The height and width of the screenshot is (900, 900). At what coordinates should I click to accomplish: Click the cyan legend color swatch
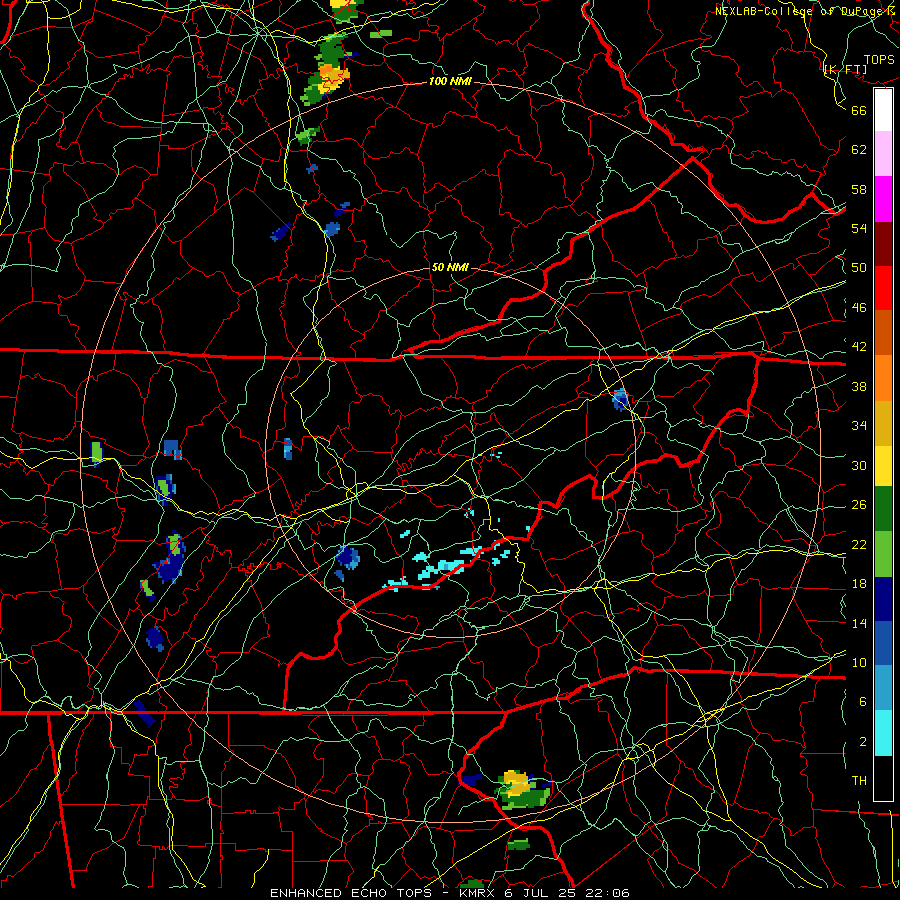tap(883, 734)
